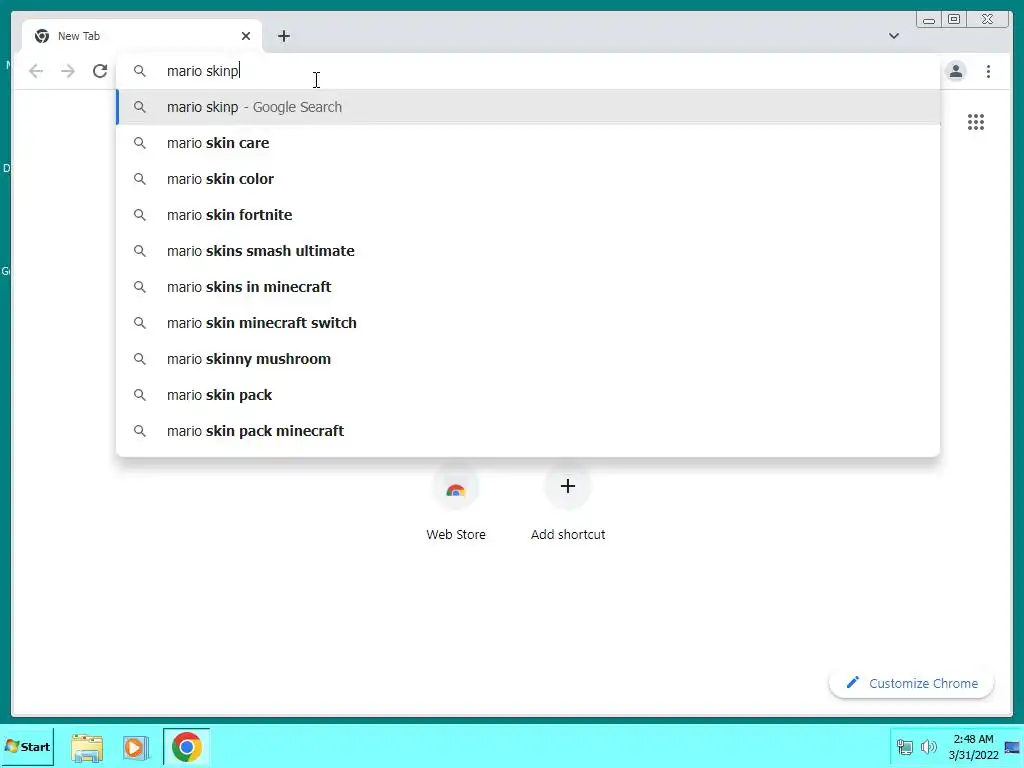1024x768 pixels.
Task: Click the Add shortcut plus tile
Action: click(x=568, y=504)
